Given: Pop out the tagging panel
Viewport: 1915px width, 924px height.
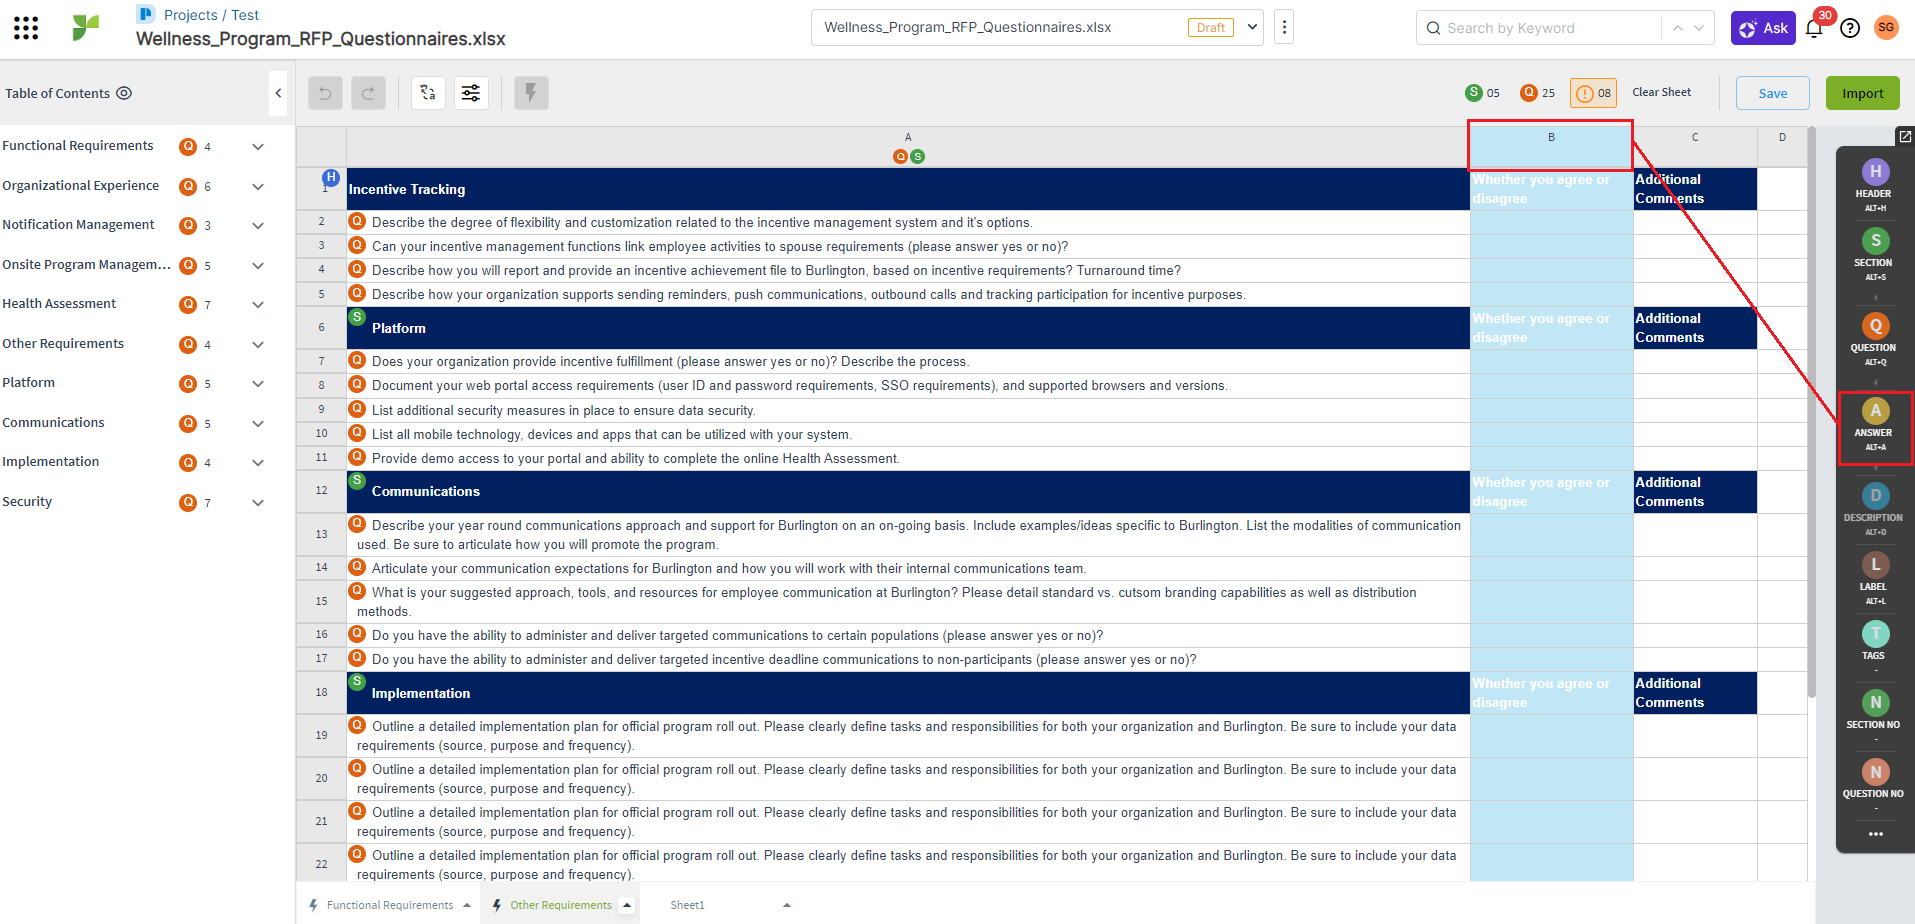Looking at the screenshot, I should [x=1905, y=136].
